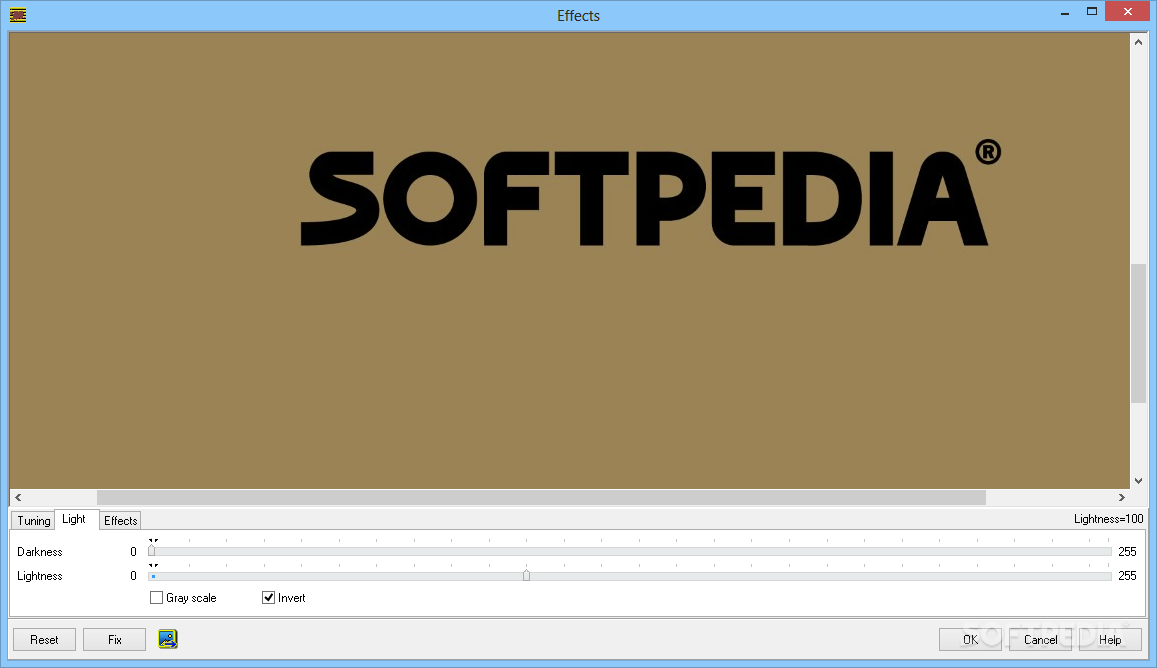The height and width of the screenshot is (668, 1157).
Task: Click the horizontal scrollbar thumb
Action: coord(541,497)
